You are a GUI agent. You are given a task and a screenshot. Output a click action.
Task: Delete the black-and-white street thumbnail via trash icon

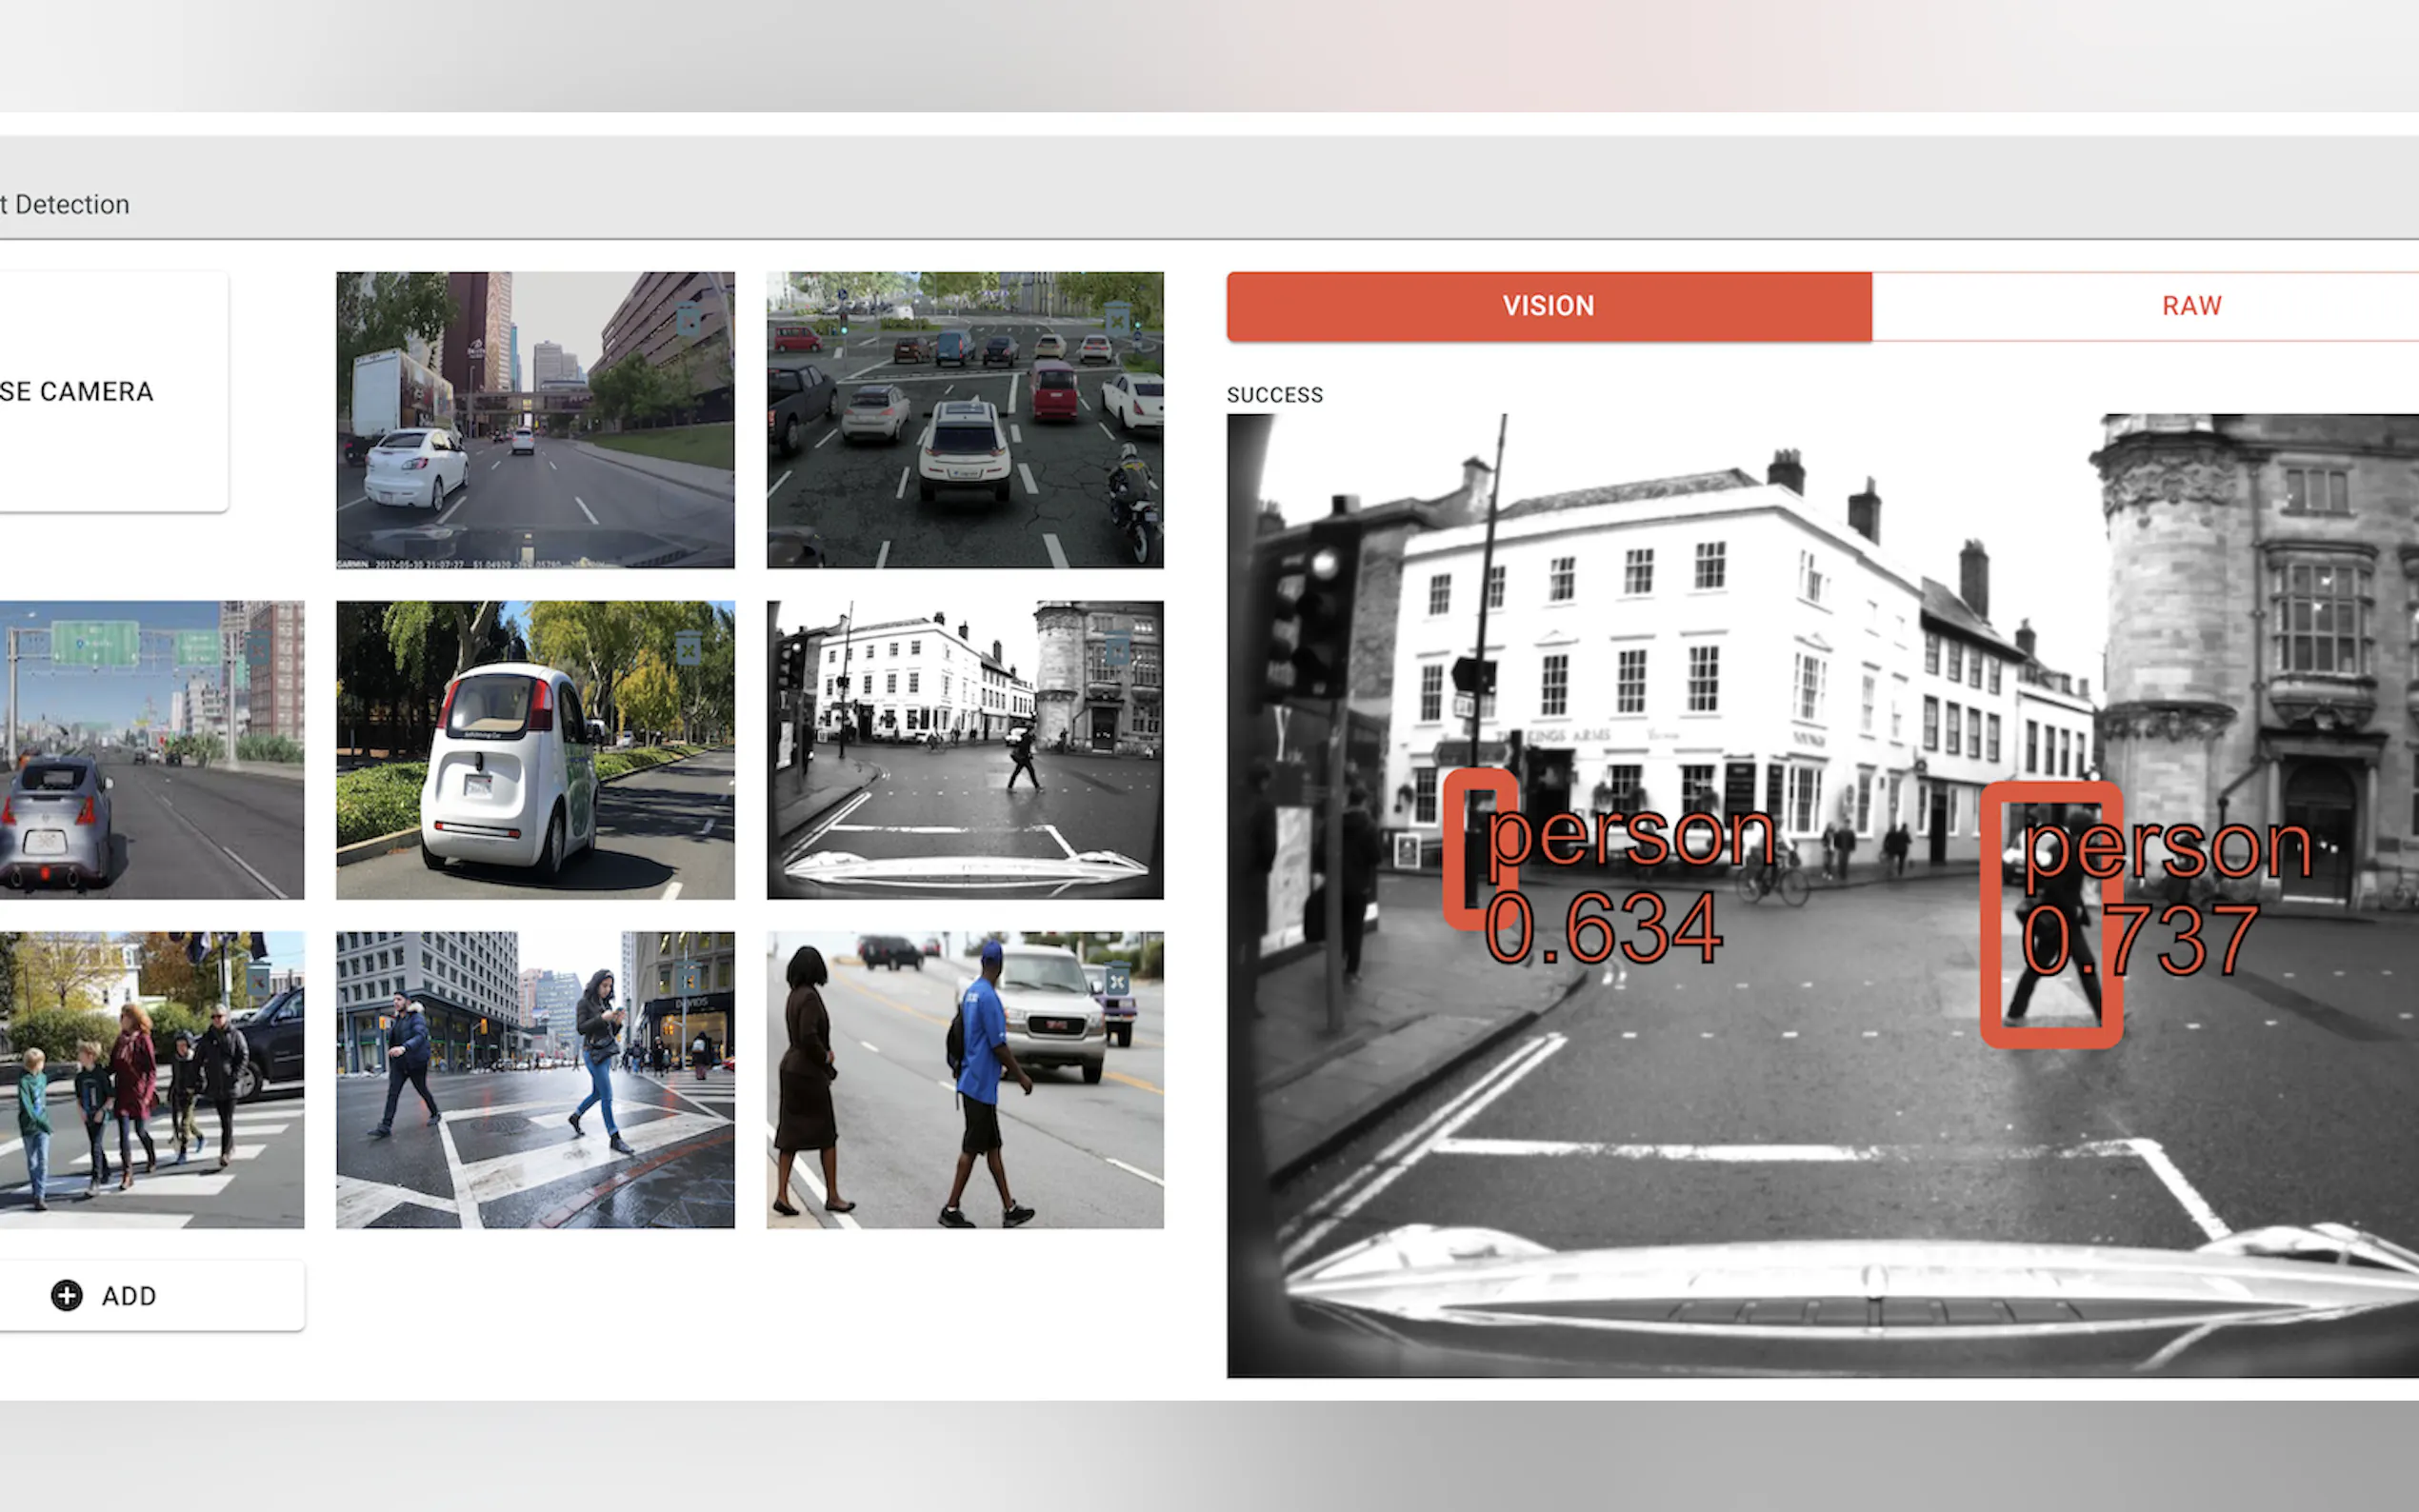[x=1118, y=650]
